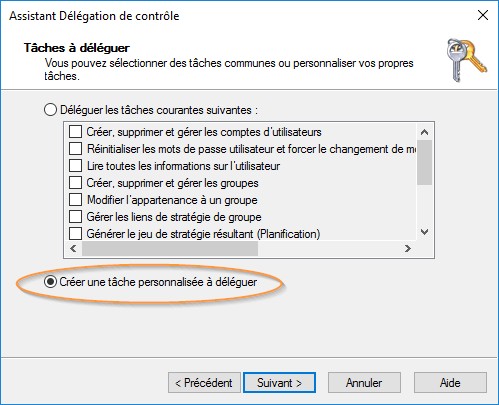Check Créer, supprimer et gérer les comptes d'utilisateurs
Screen dimensions: 499x405
point(75,132)
